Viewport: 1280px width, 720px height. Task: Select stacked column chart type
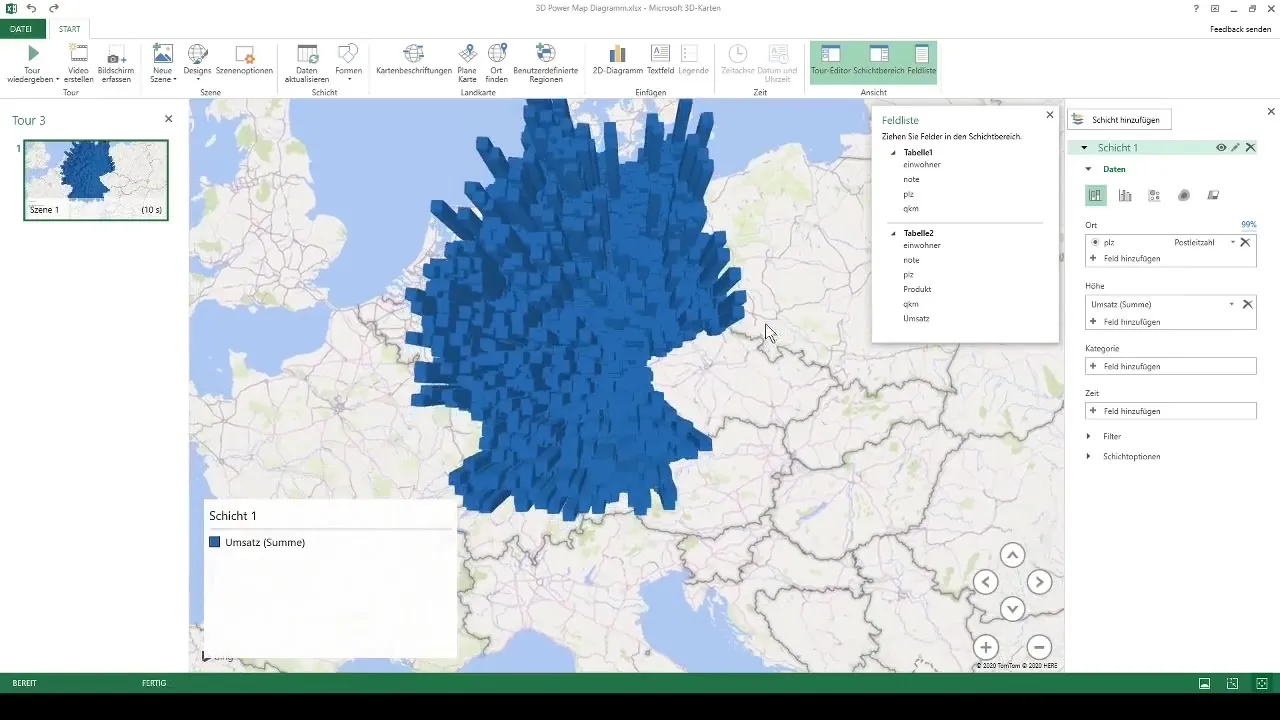click(1096, 196)
